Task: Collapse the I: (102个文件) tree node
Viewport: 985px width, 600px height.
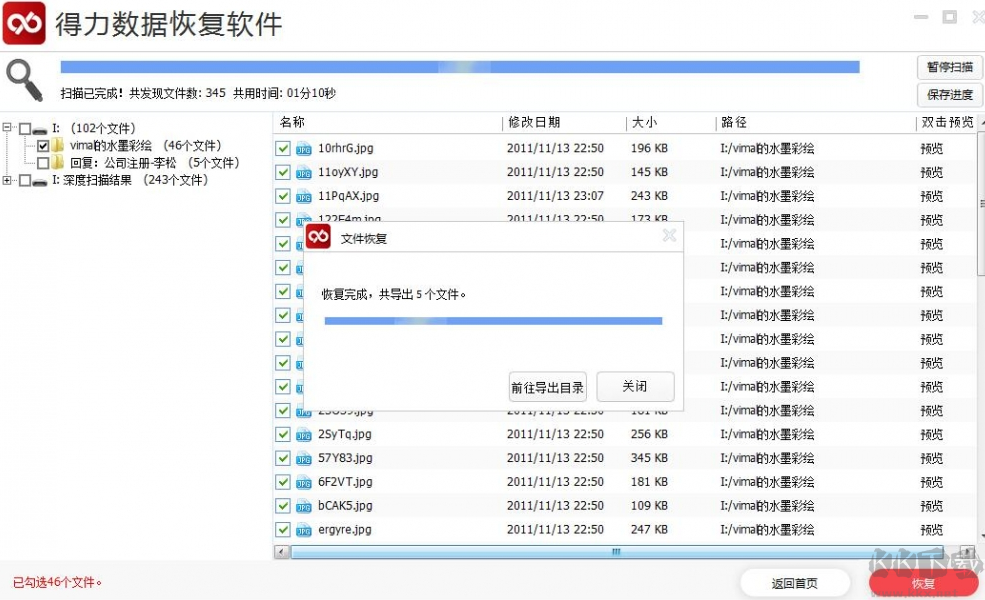Action: coord(5,128)
